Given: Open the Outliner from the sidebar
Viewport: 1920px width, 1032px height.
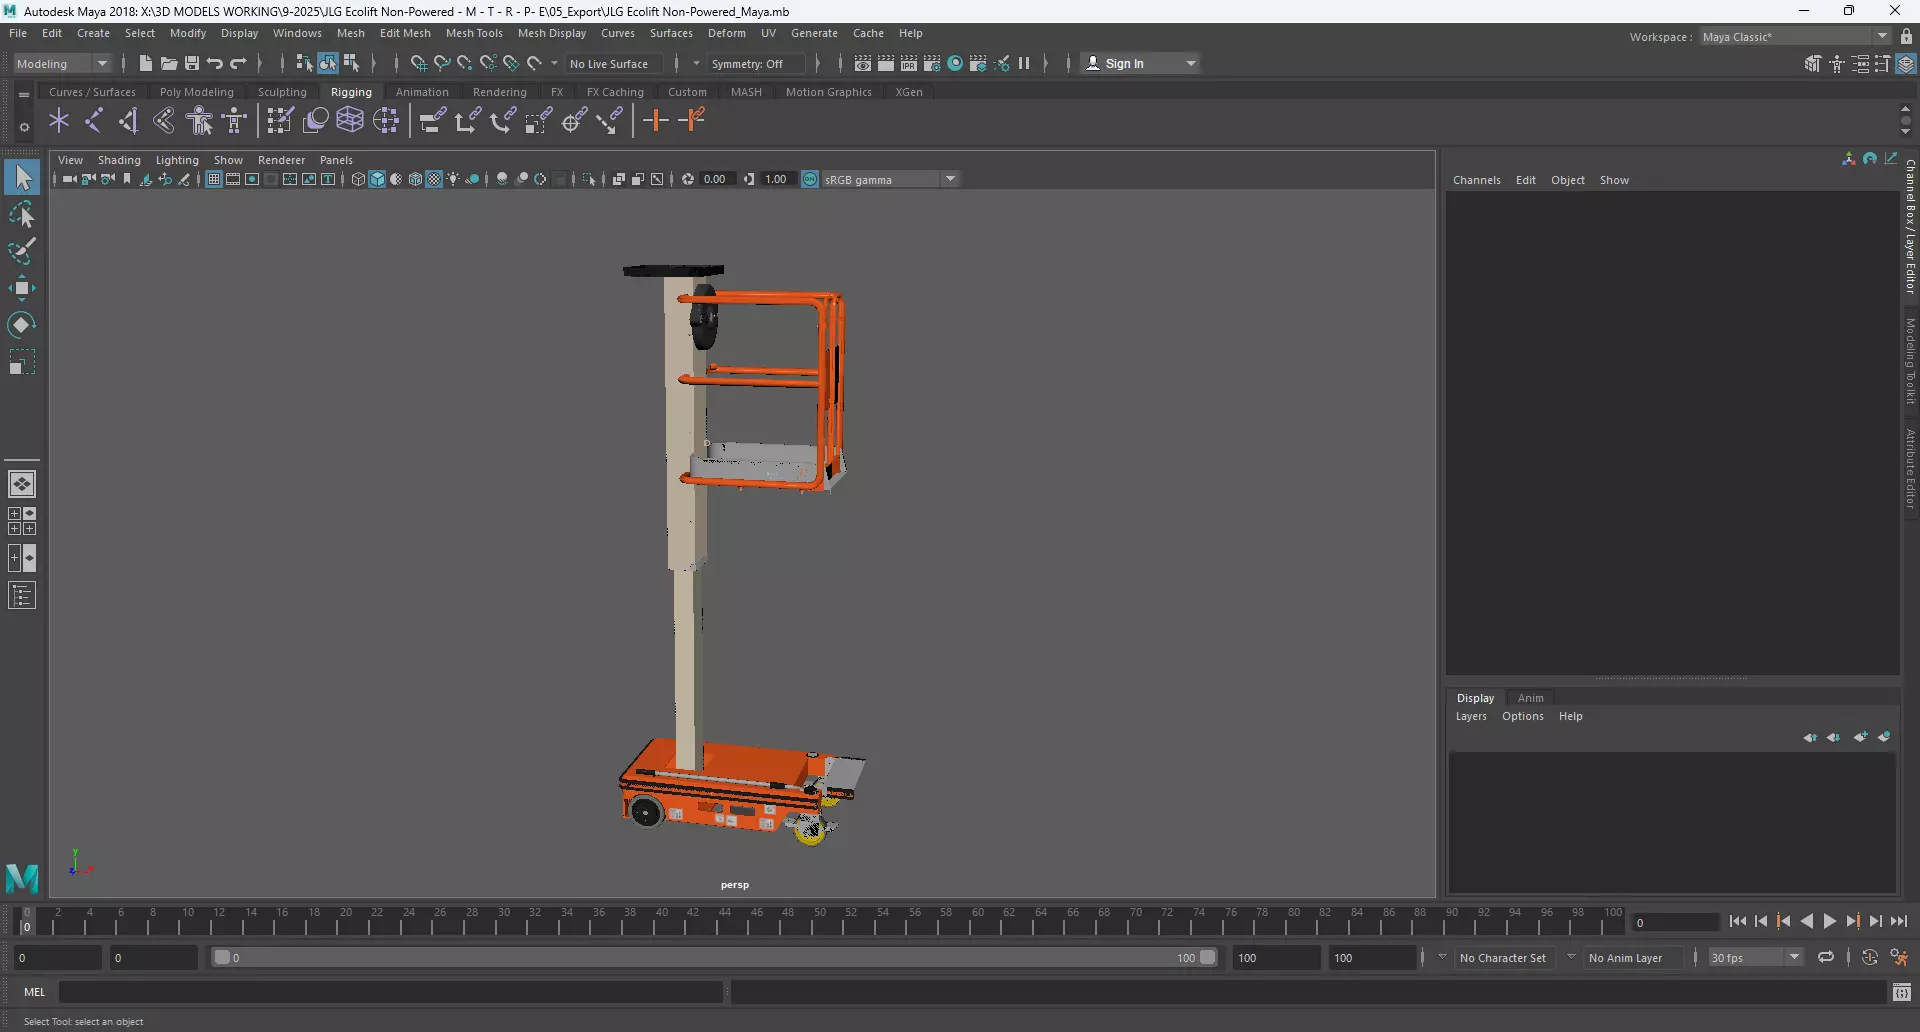Looking at the screenshot, I should (22, 596).
